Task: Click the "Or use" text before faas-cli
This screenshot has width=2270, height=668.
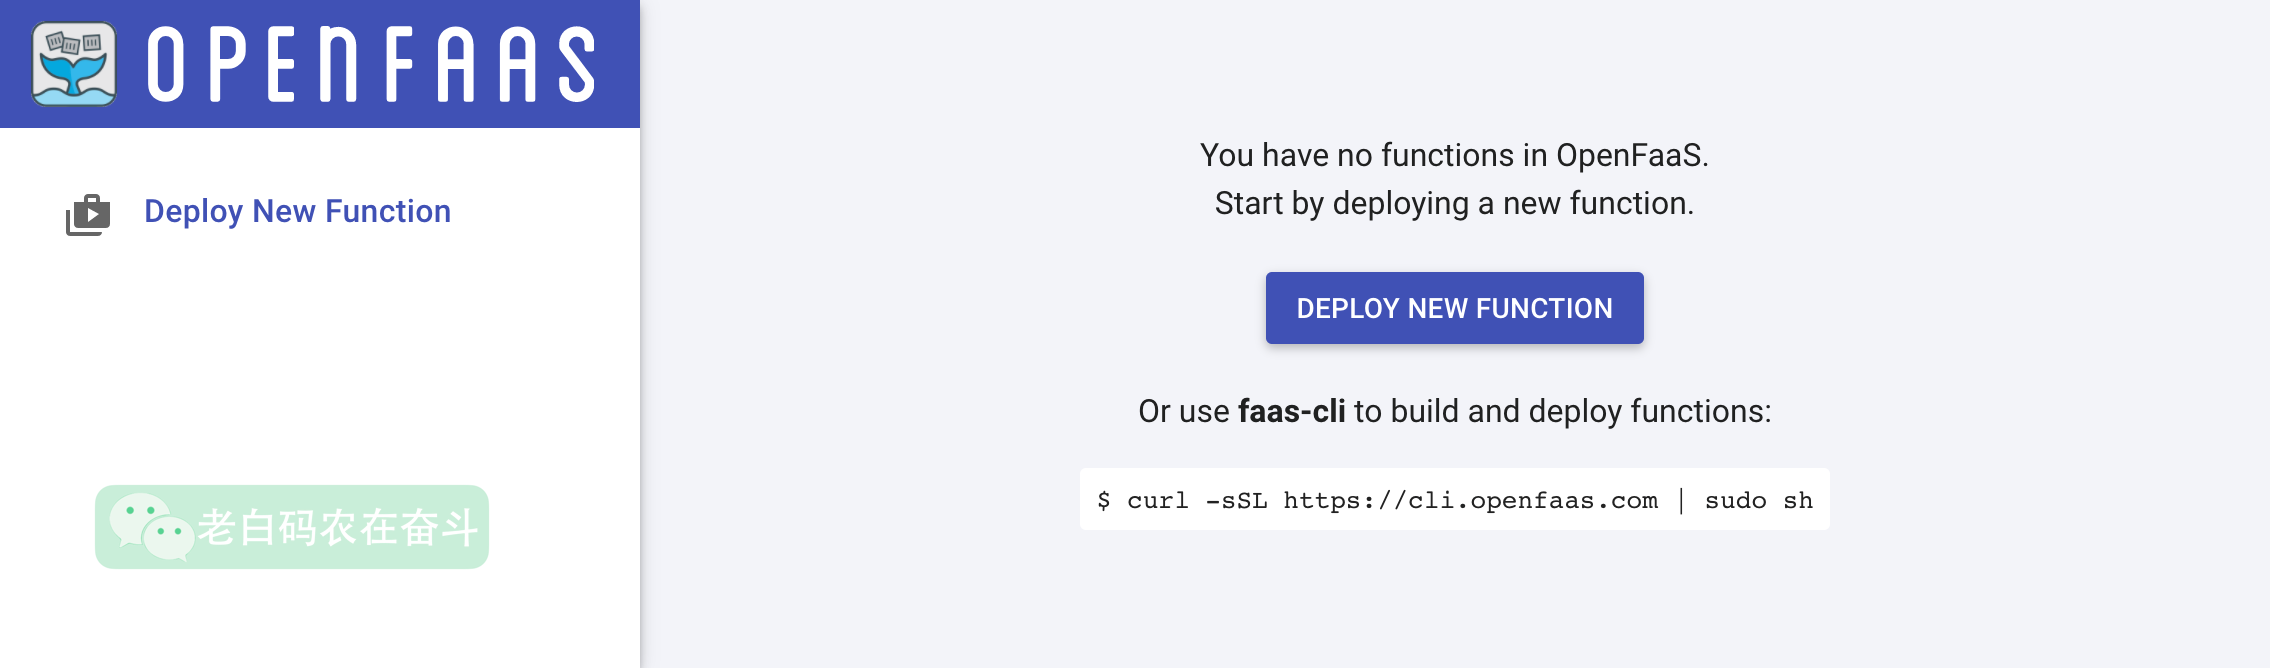Action: (x=1183, y=411)
